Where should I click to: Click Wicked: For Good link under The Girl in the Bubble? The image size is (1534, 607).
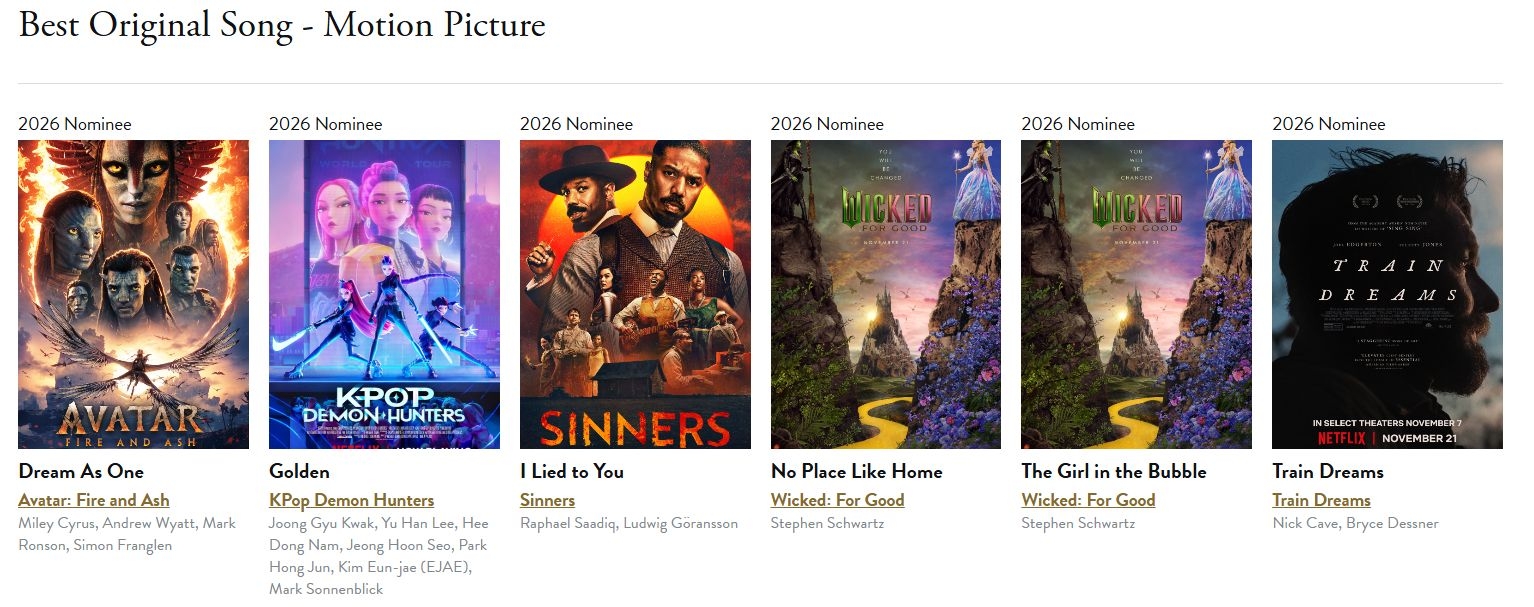pyautogui.click(x=1088, y=500)
